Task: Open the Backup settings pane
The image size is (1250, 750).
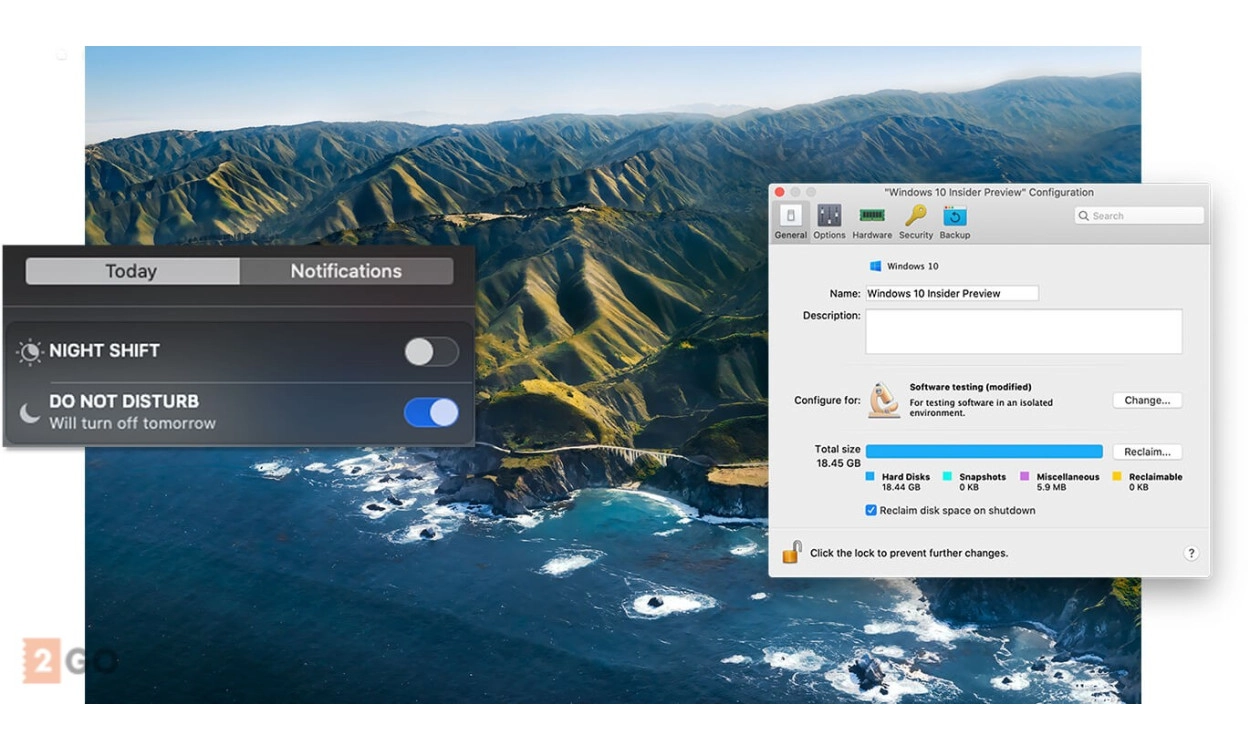Action: coord(954,221)
